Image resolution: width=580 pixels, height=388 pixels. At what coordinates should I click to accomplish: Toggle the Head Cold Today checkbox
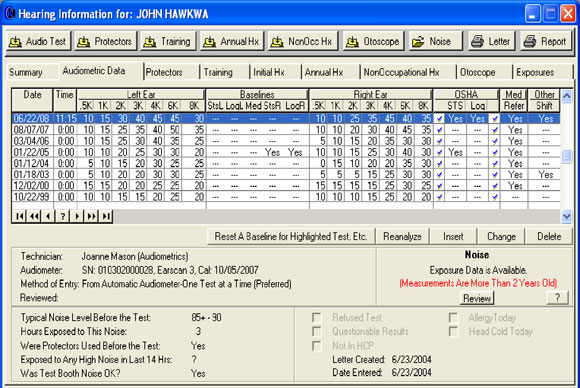tap(453, 331)
